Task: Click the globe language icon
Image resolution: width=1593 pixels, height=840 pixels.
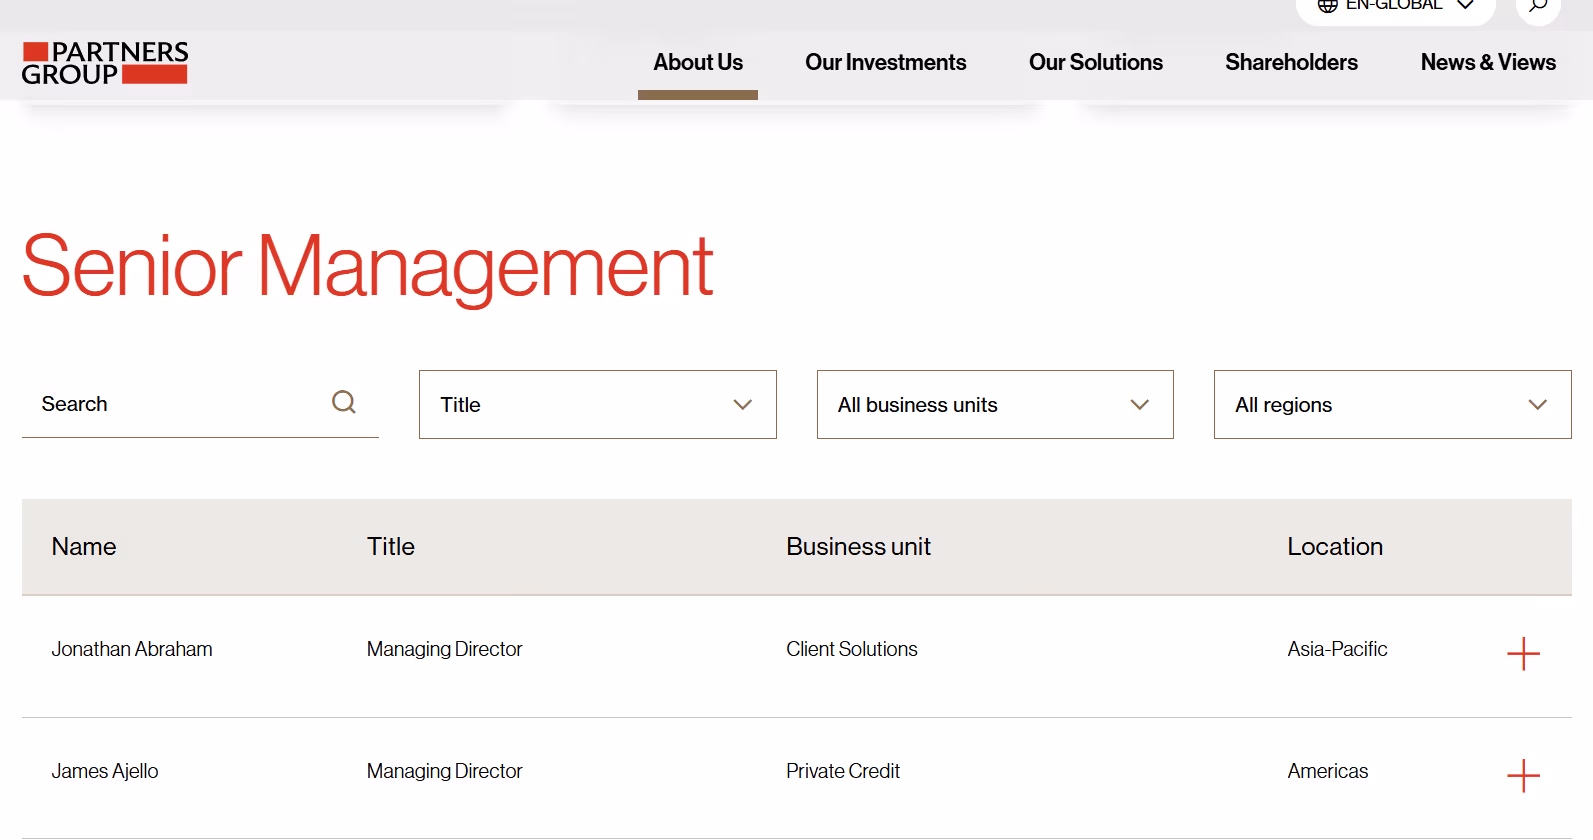Action: pyautogui.click(x=1328, y=6)
